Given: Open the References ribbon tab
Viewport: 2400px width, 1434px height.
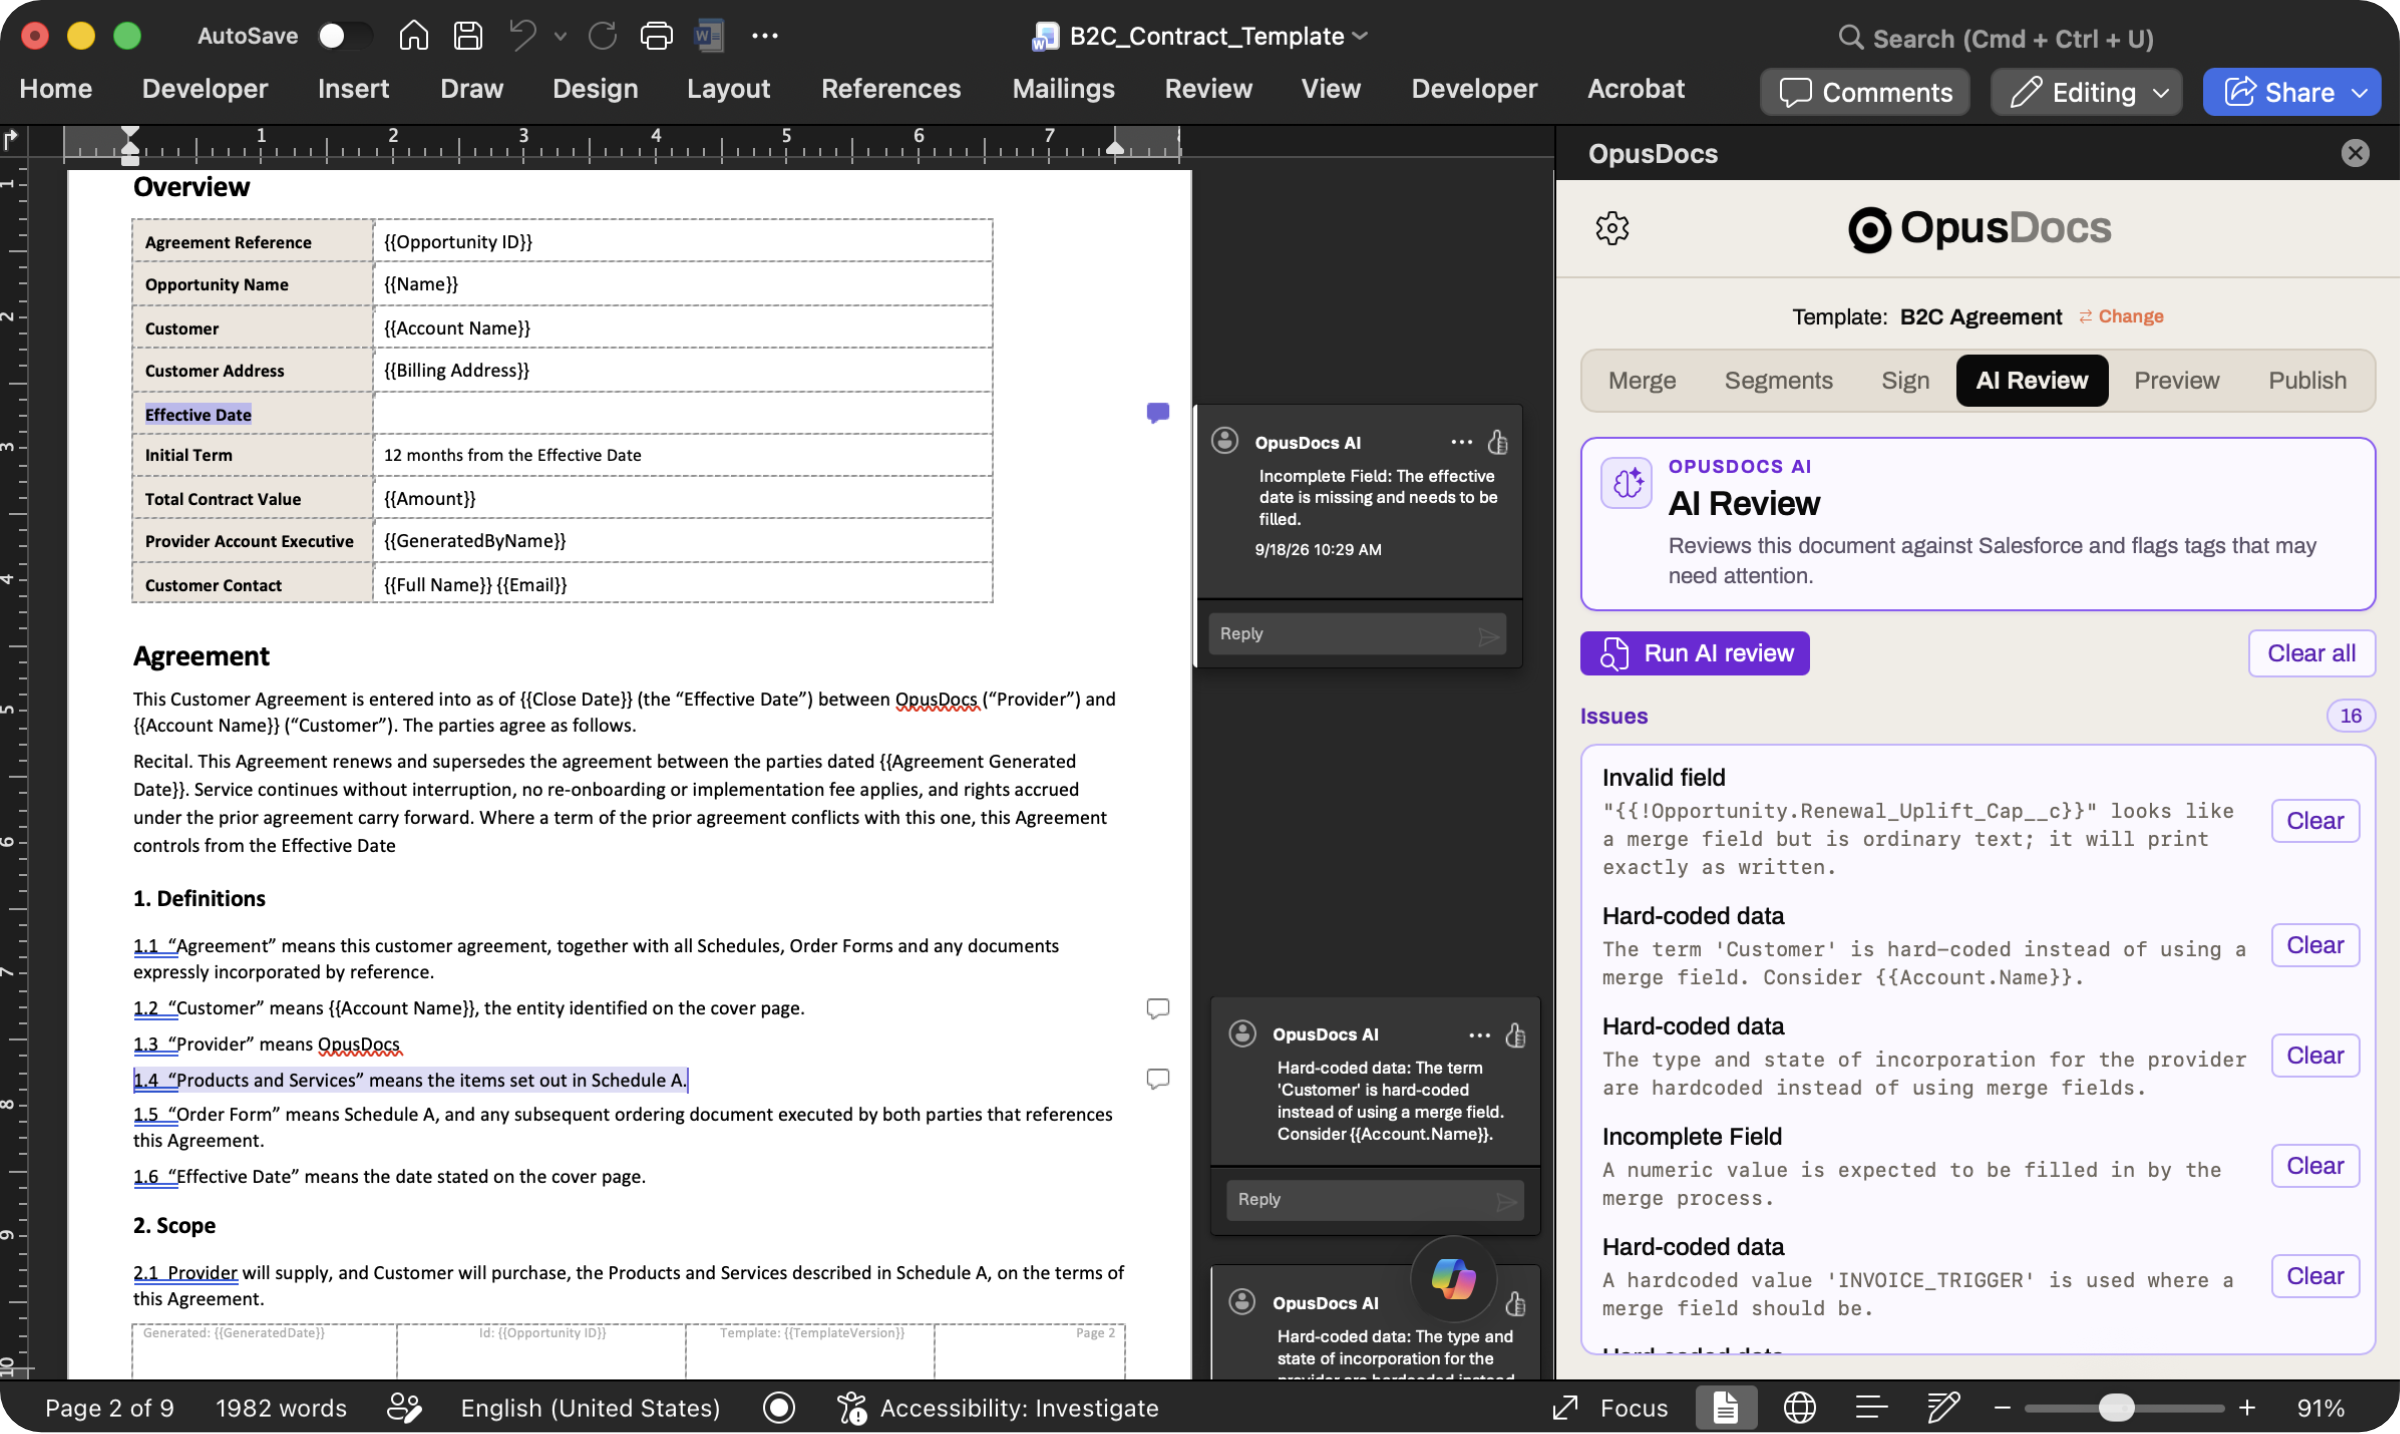Looking at the screenshot, I should pos(891,89).
